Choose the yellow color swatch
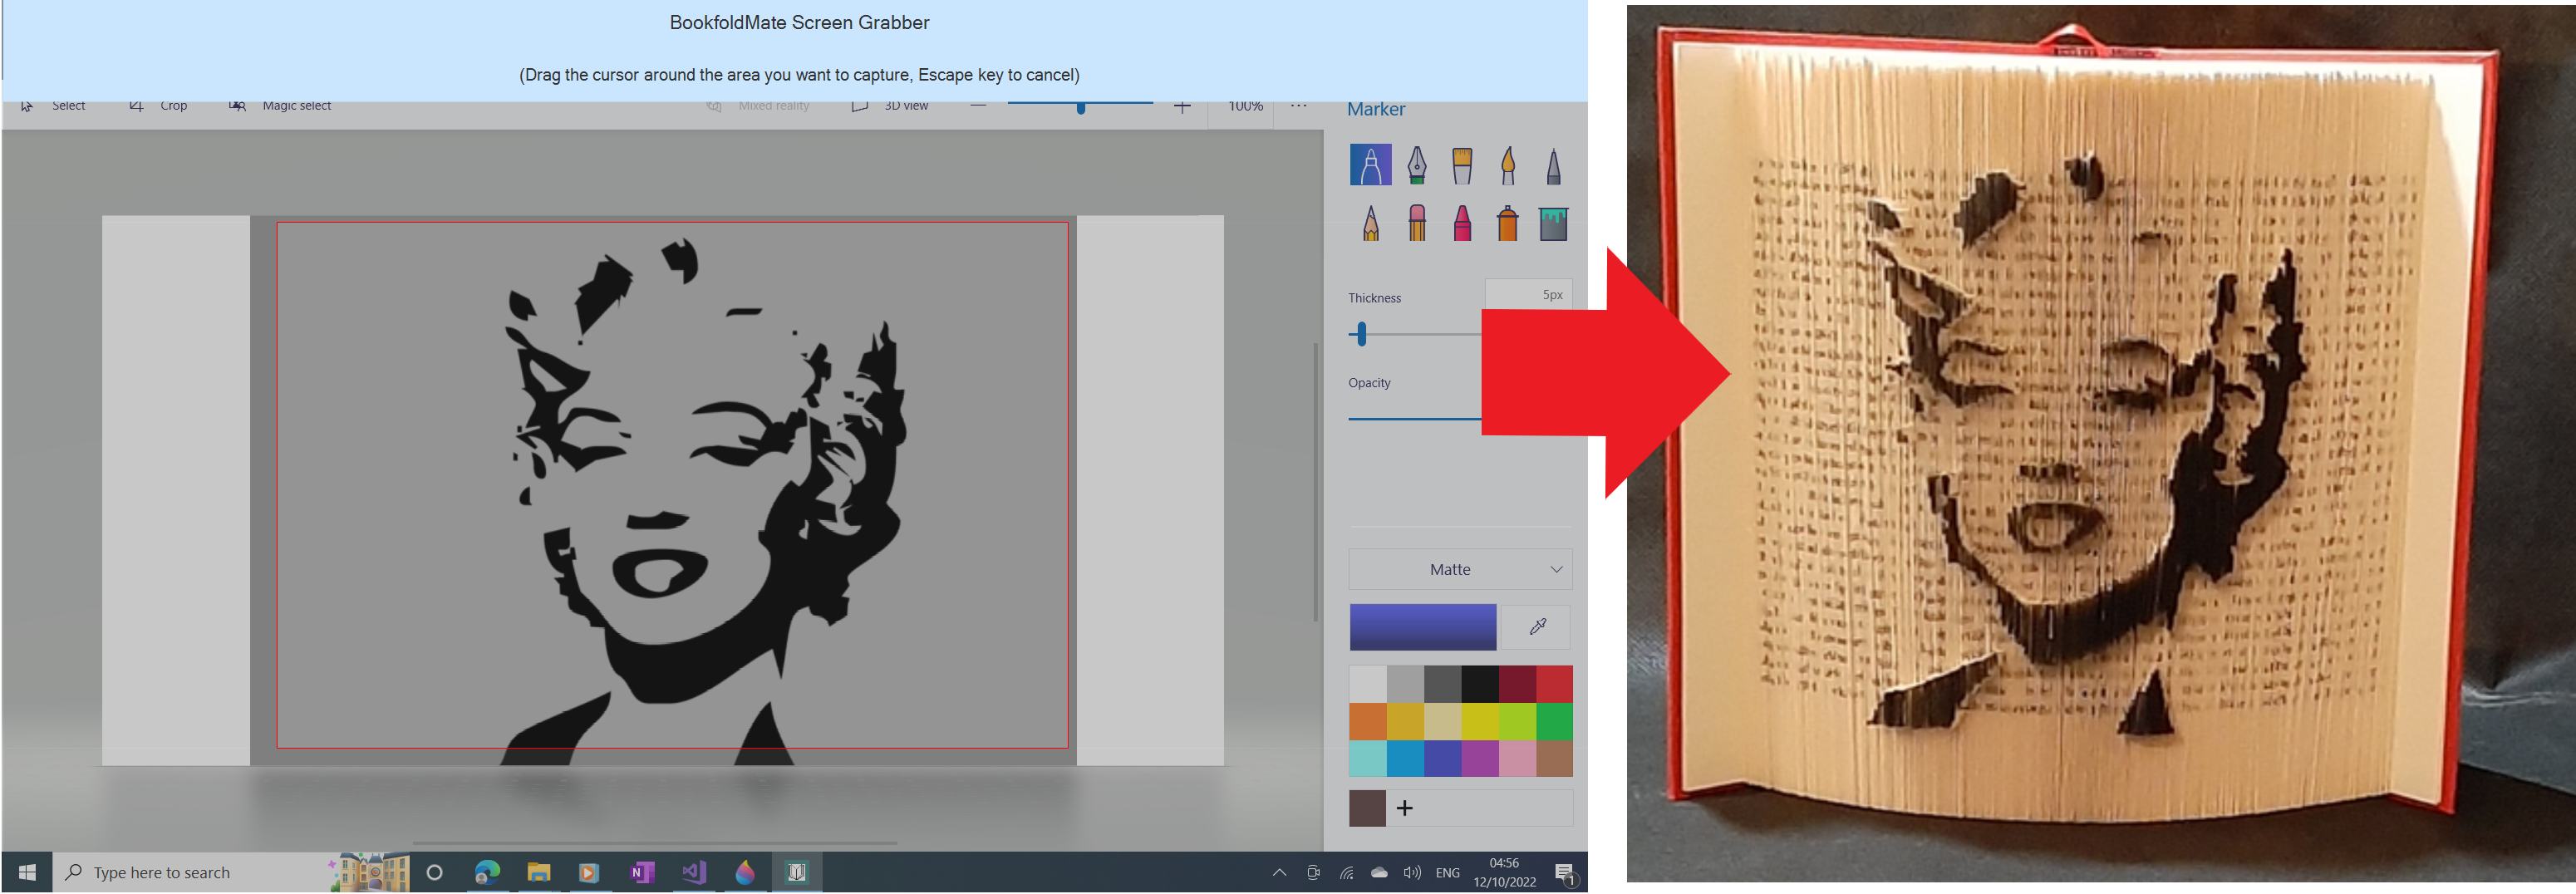Screen dimensions: 2576x894 pos(1479,721)
